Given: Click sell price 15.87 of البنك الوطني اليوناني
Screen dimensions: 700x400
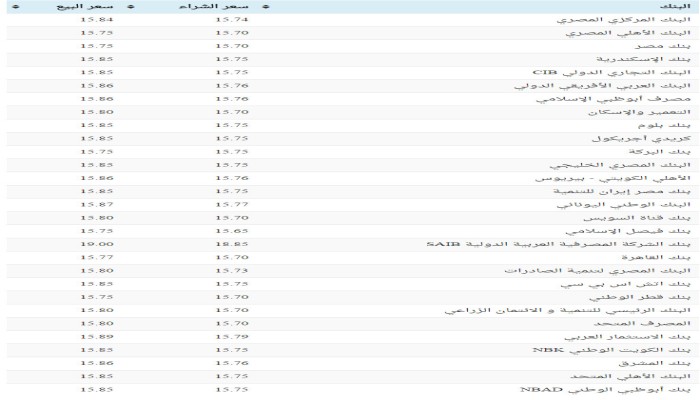Looking at the screenshot, I should (x=97, y=204).
